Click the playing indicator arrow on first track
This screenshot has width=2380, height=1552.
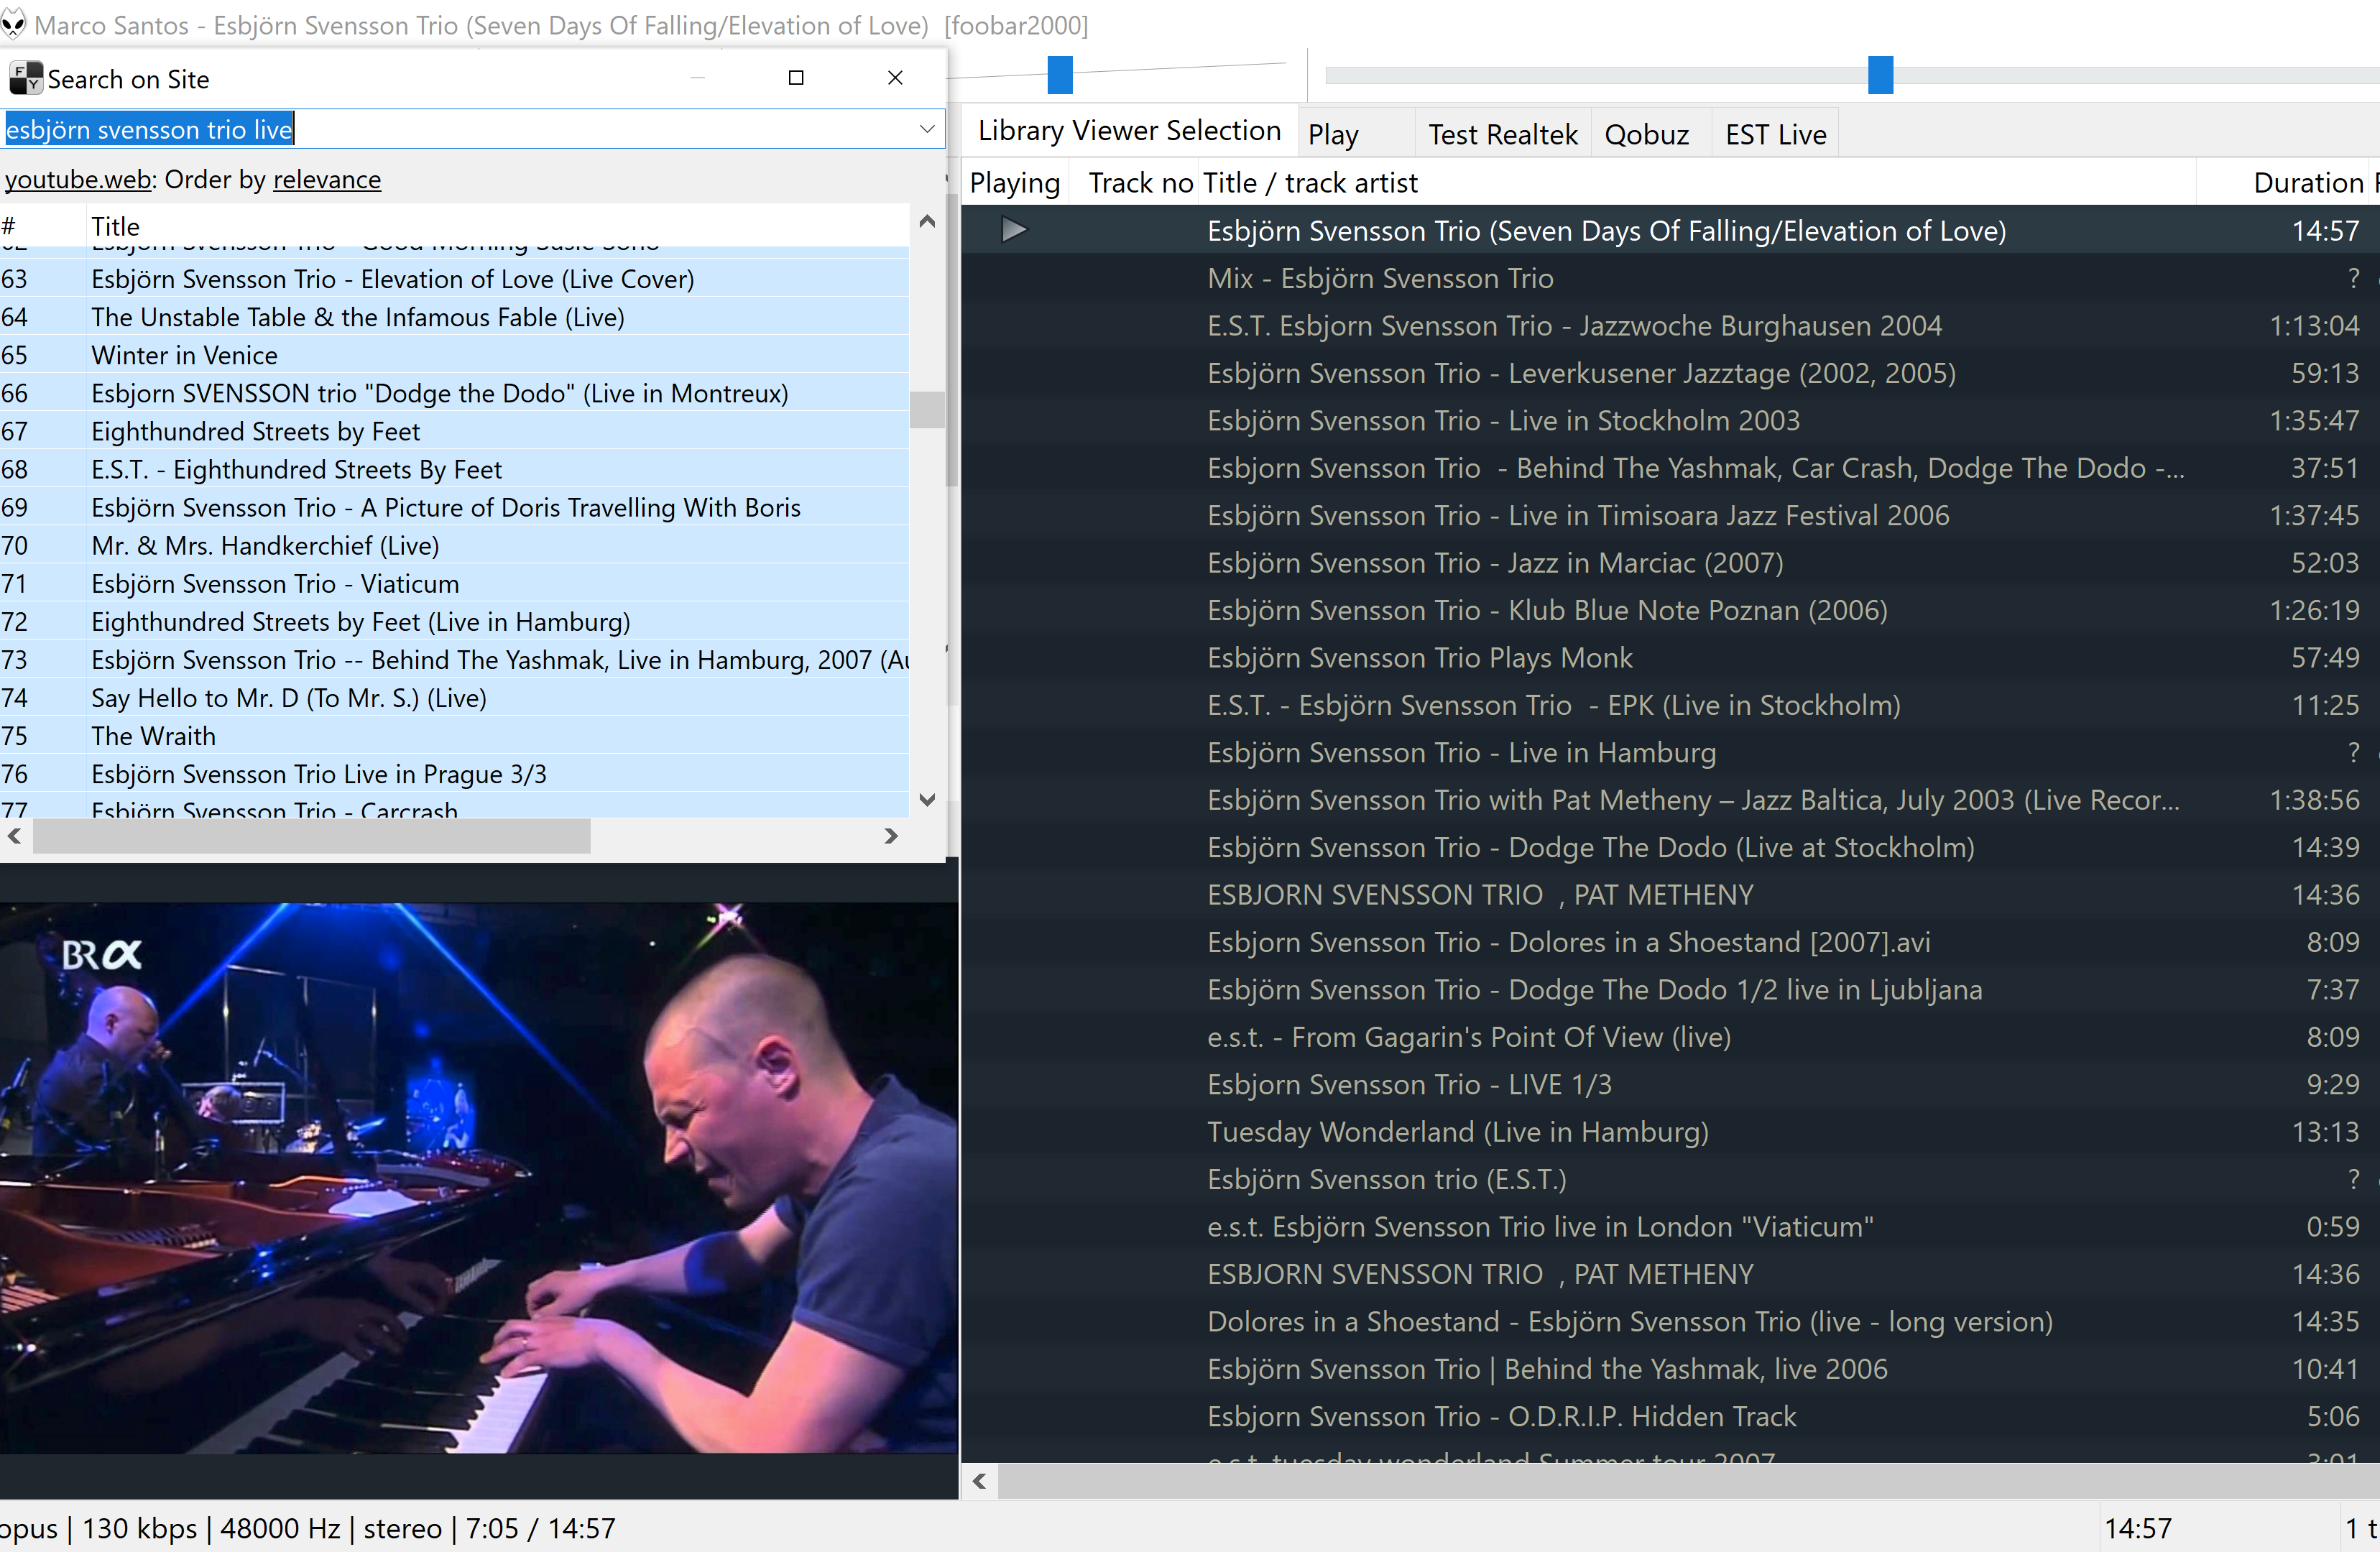1014,230
